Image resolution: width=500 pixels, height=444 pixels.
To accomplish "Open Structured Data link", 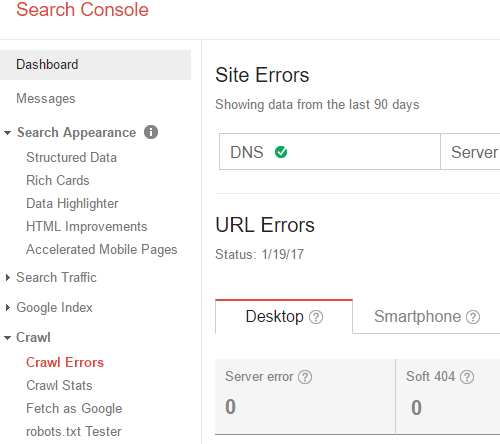I will [x=71, y=157].
